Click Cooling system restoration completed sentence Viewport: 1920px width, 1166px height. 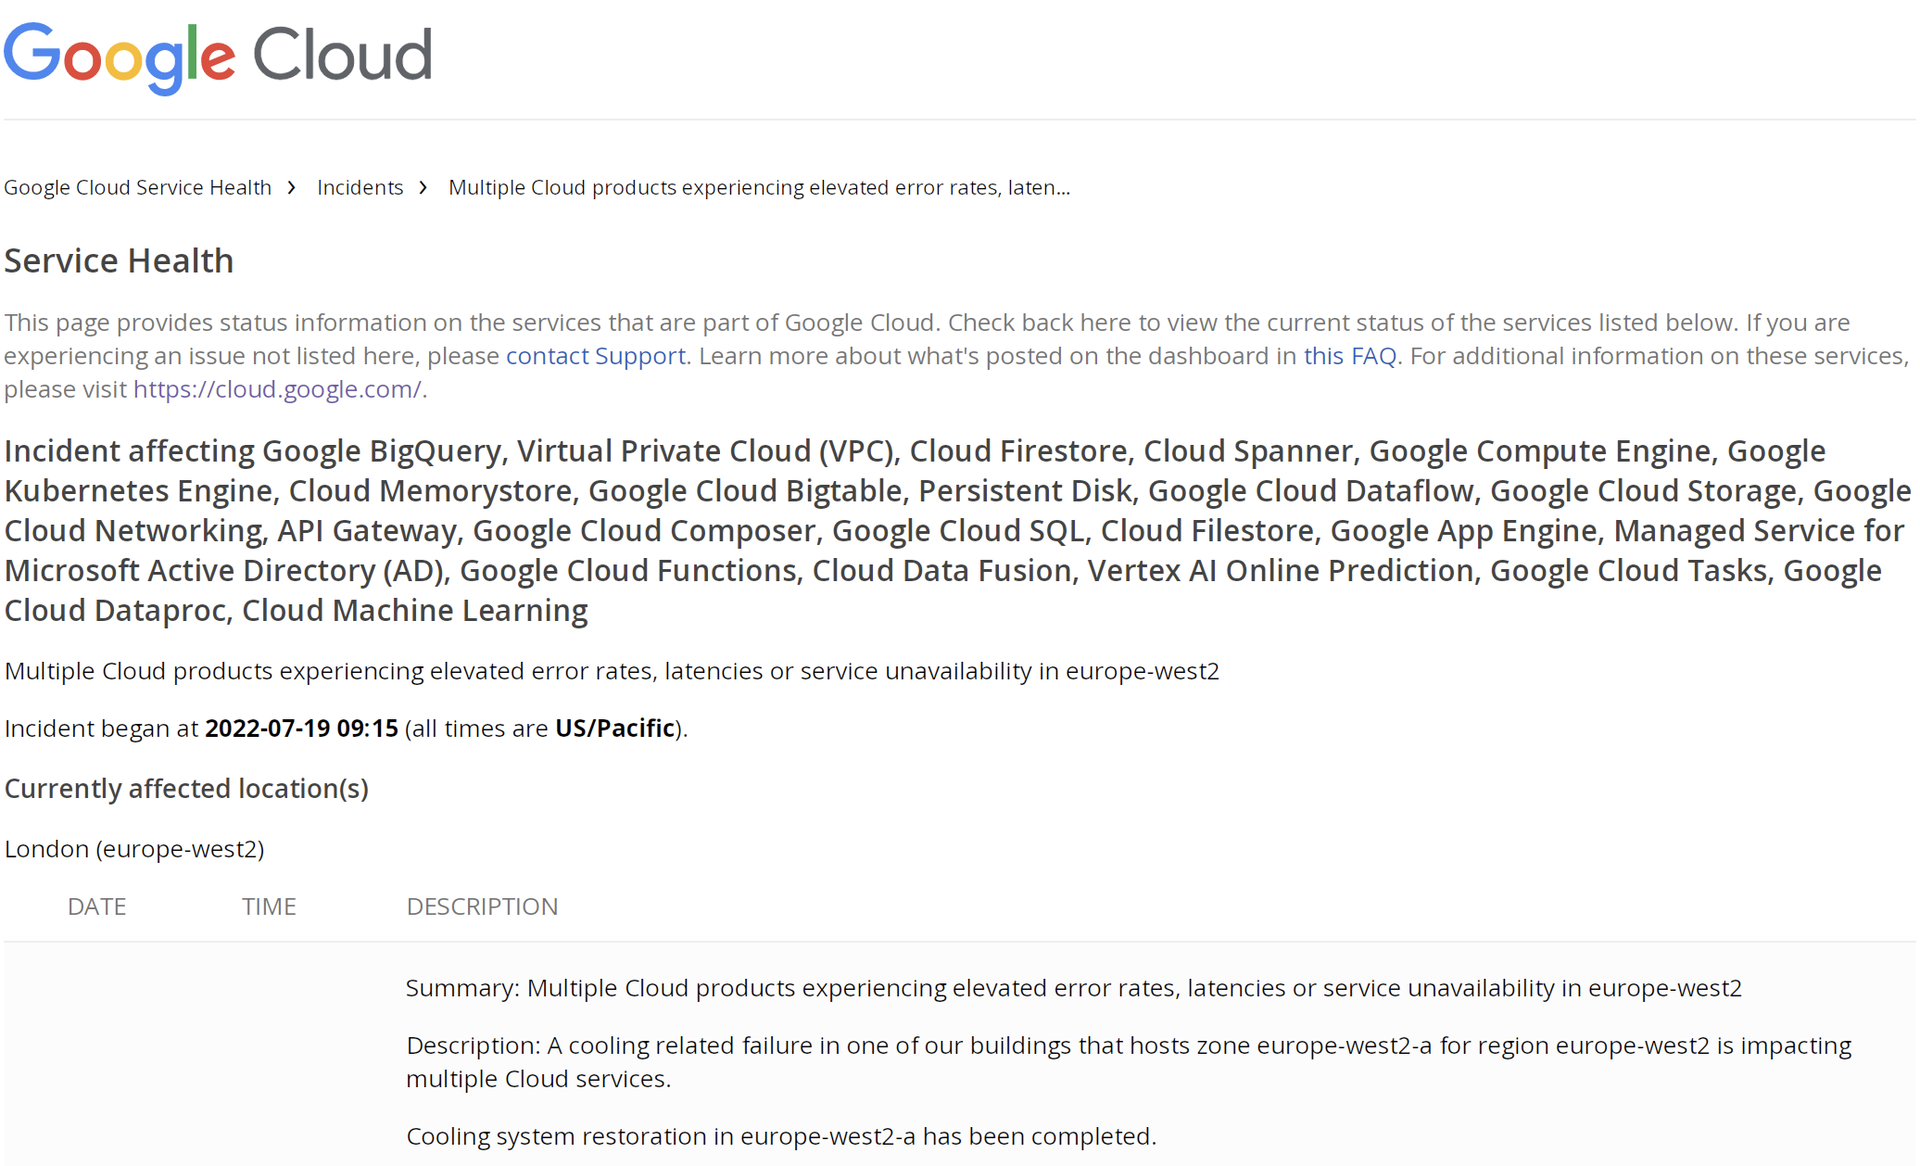pyautogui.click(x=781, y=1136)
